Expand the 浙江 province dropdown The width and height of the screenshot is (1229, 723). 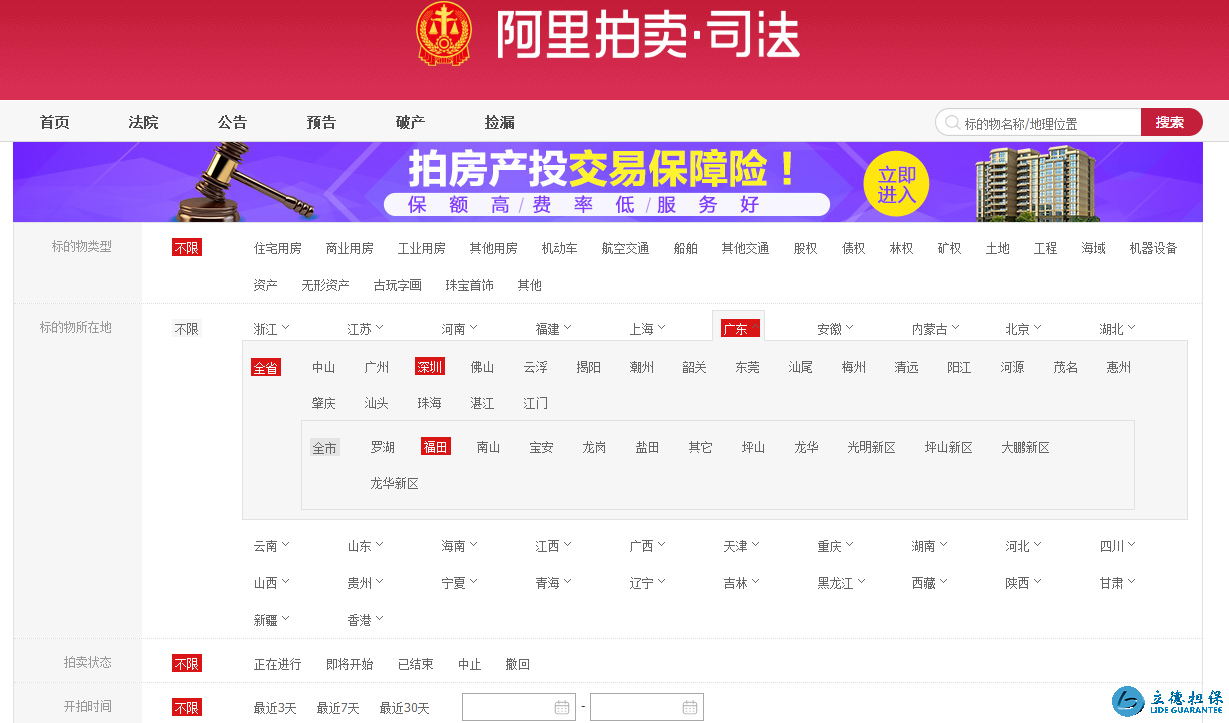coord(271,329)
